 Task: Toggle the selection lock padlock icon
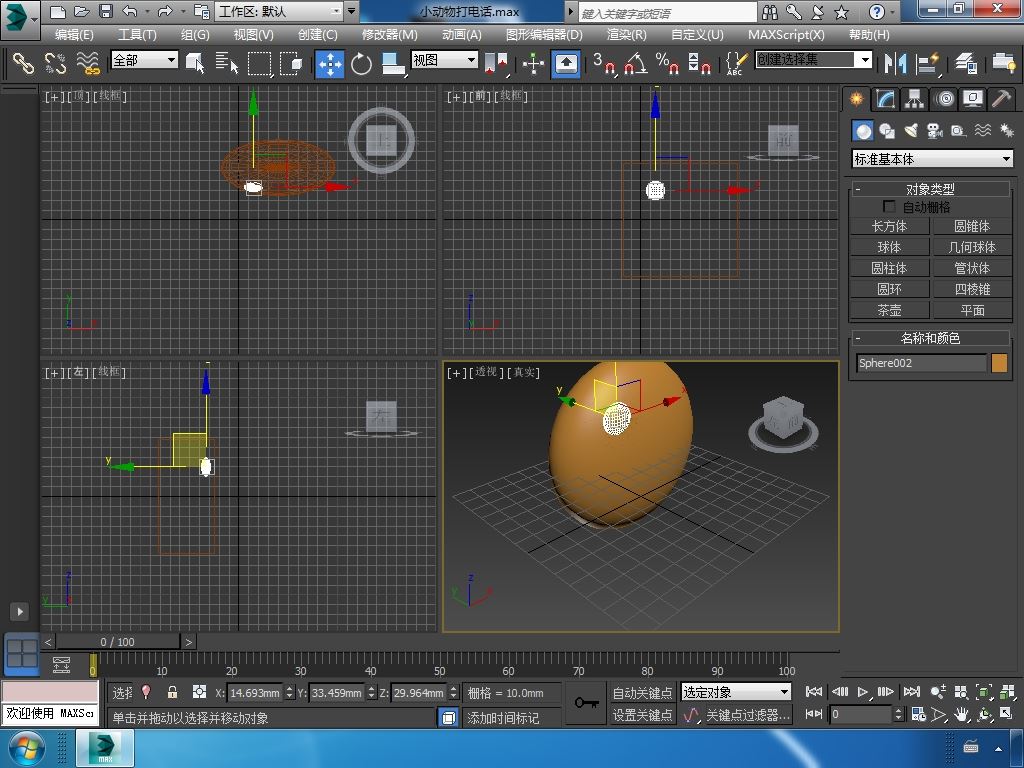(x=172, y=692)
